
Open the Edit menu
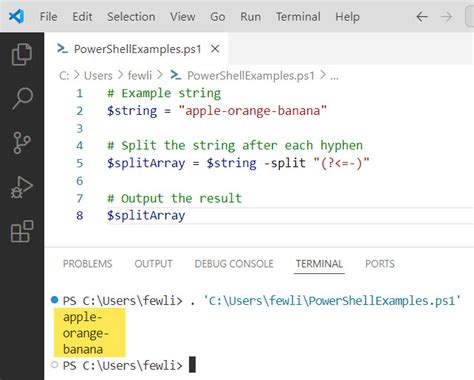tap(82, 16)
